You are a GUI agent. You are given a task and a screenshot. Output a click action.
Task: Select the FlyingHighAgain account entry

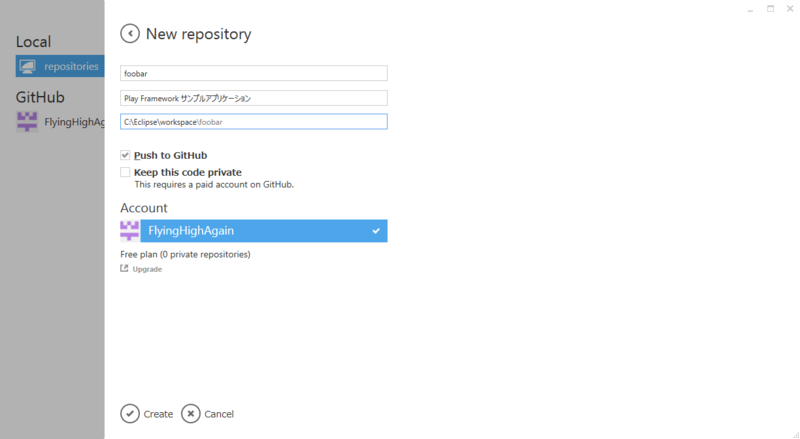pos(264,231)
